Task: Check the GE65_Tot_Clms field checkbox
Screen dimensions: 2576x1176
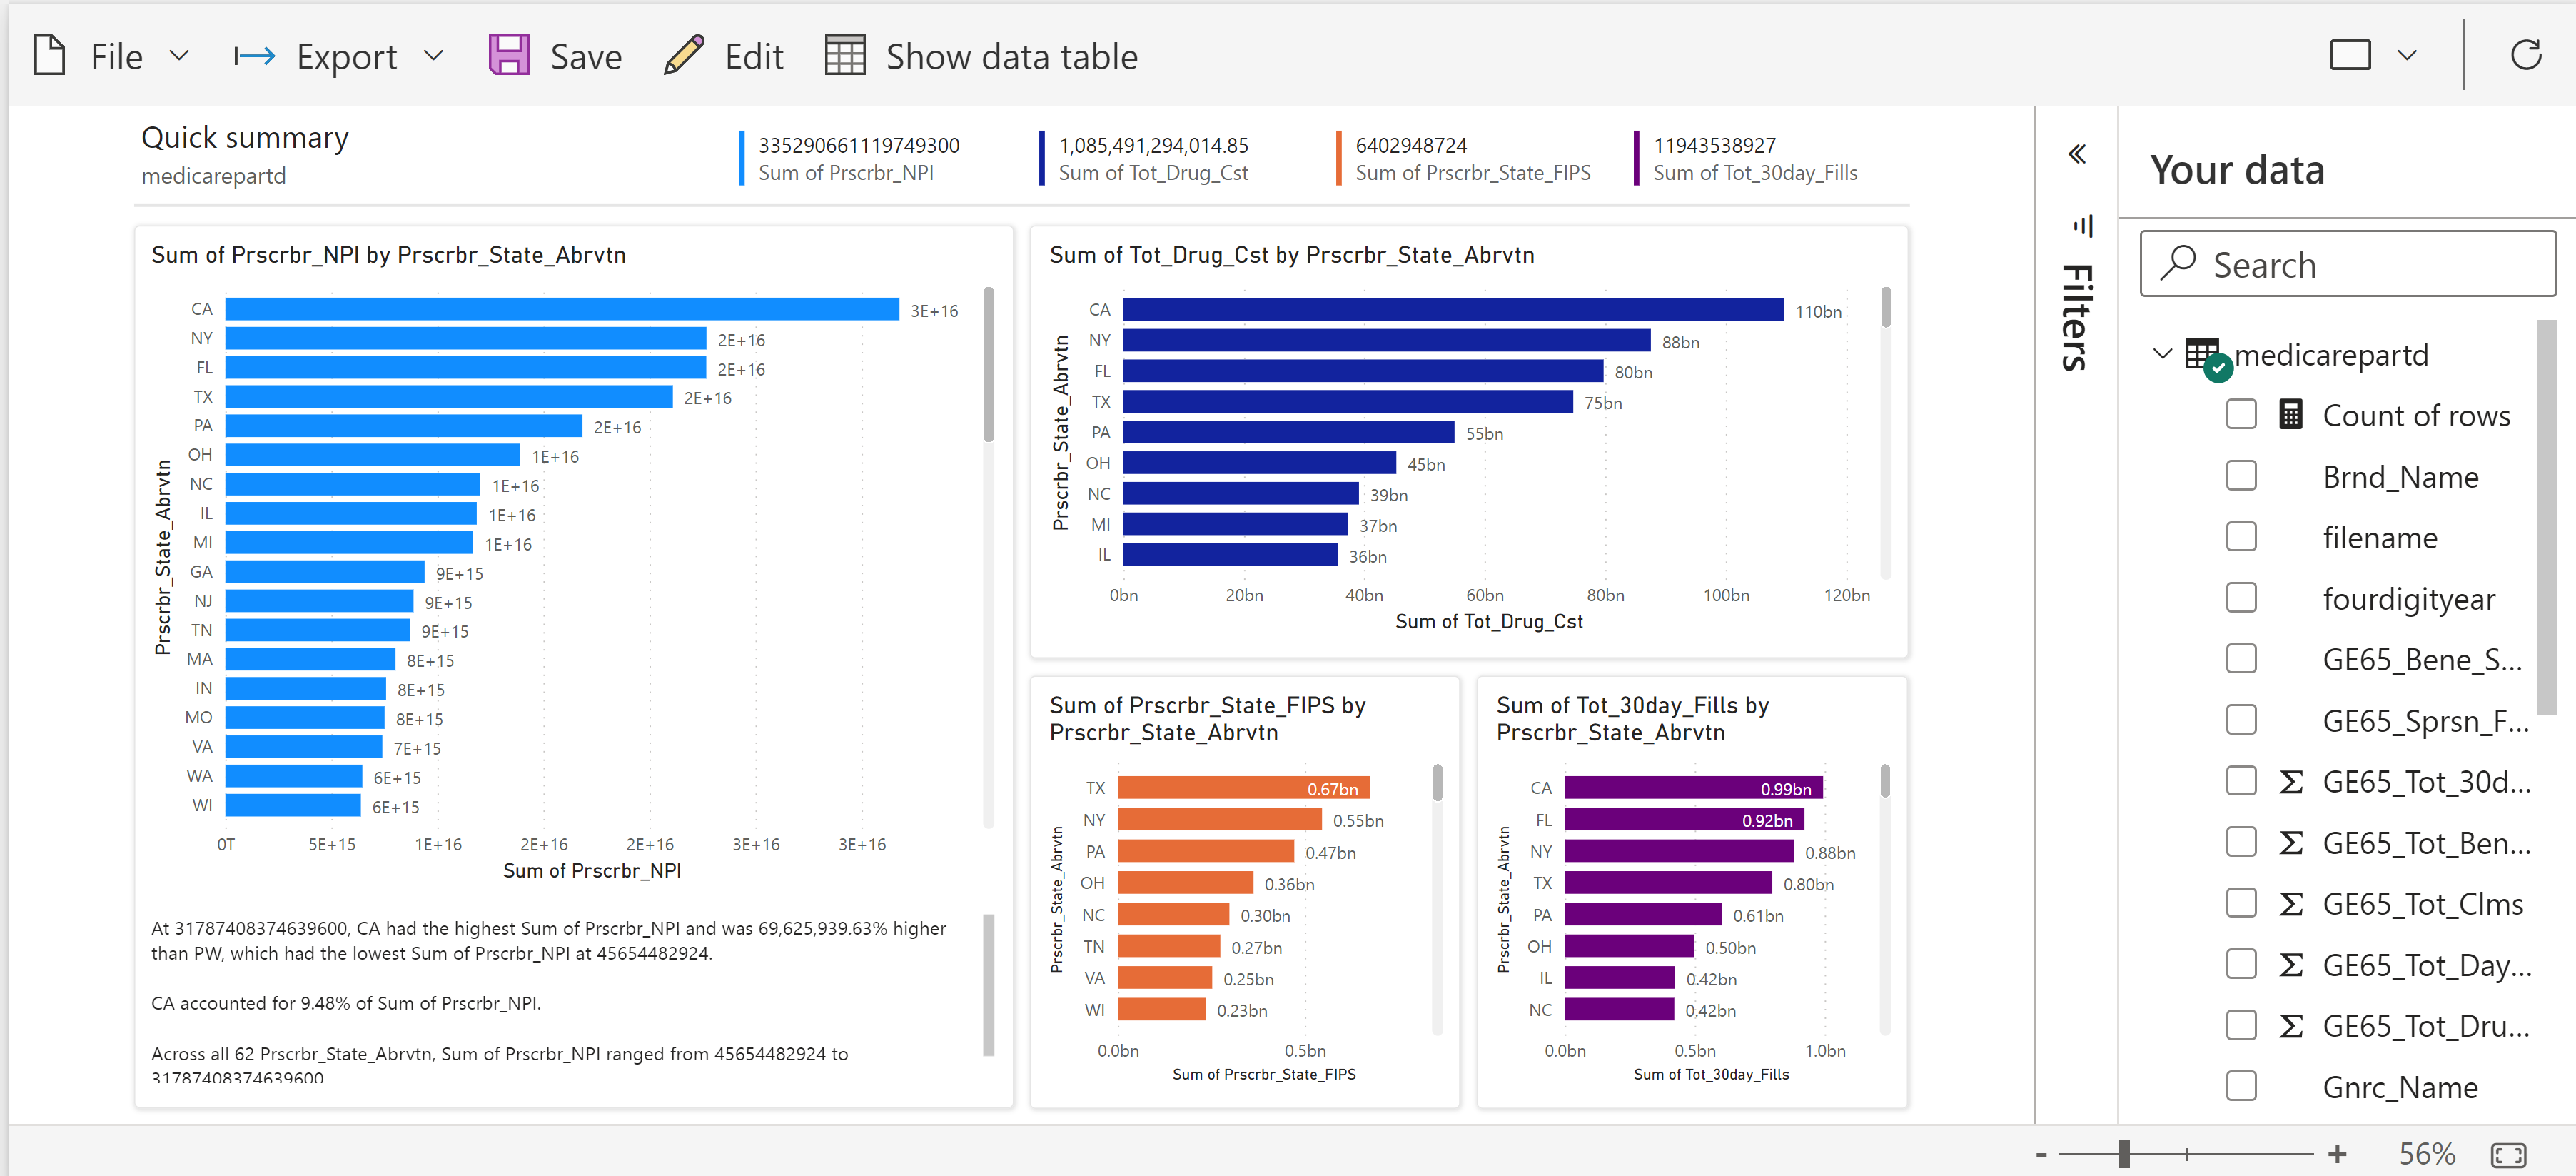Action: click(2241, 903)
